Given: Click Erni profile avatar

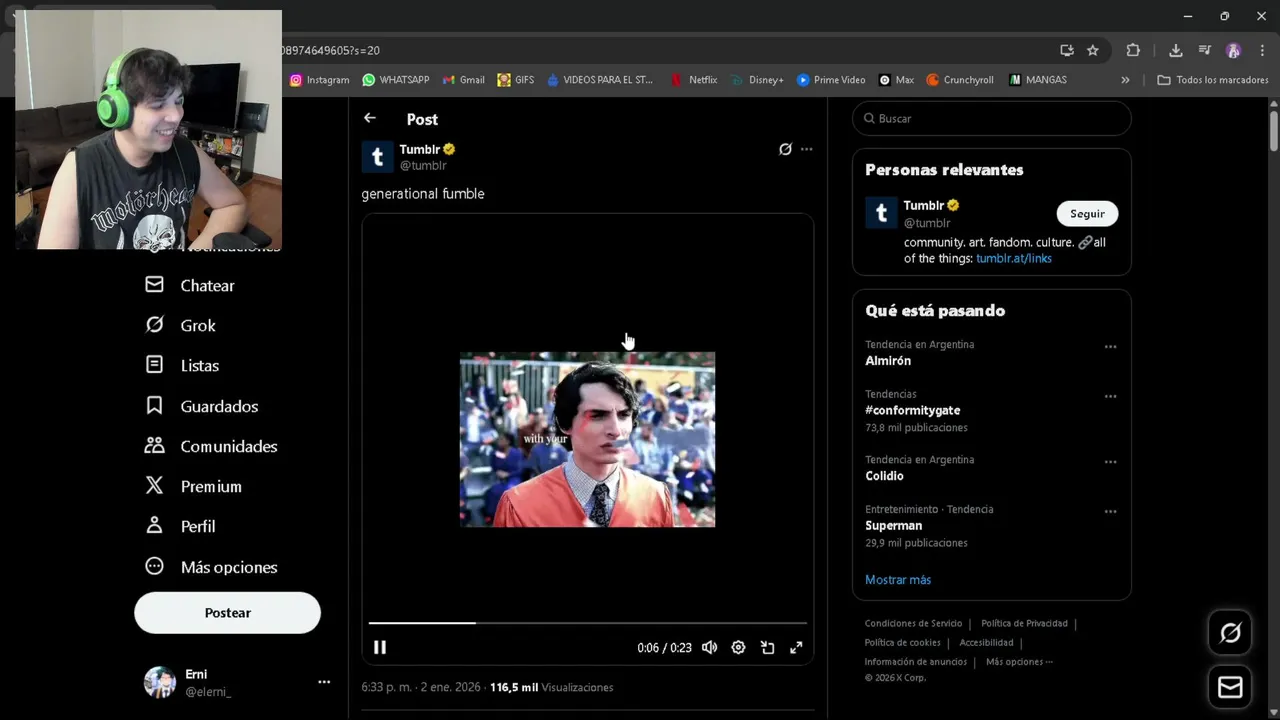Looking at the screenshot, I should click(160, 682).
